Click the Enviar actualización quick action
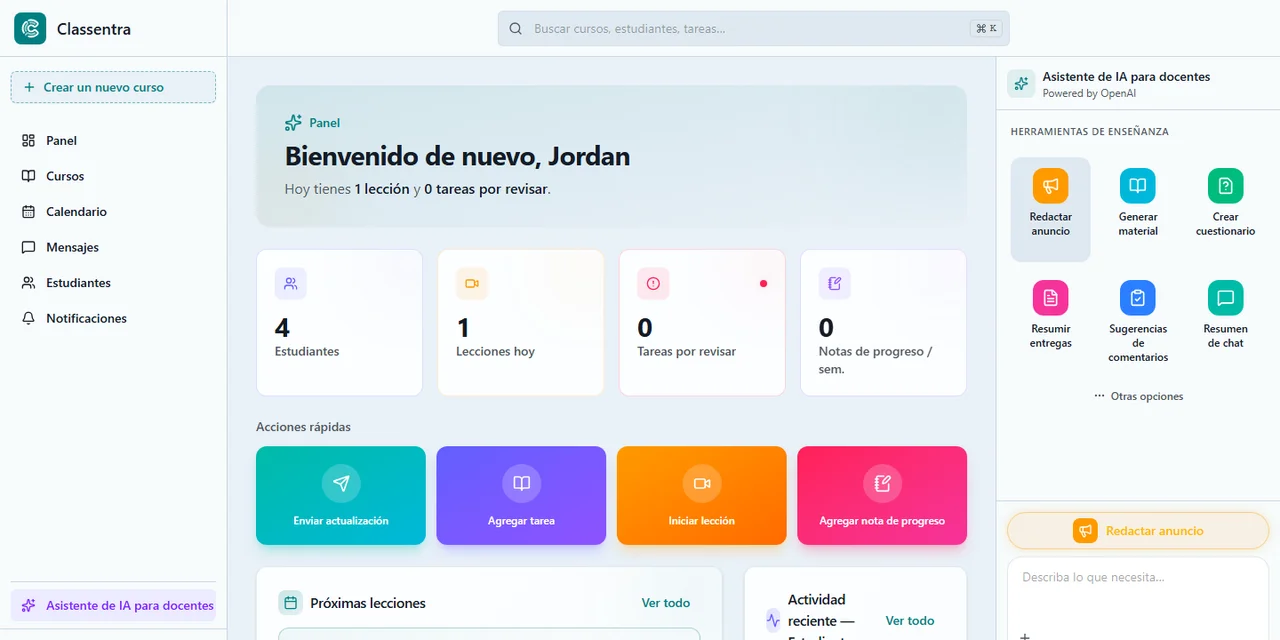The width and height of the screenshot is (1280, 640). (x=341, y=495)
